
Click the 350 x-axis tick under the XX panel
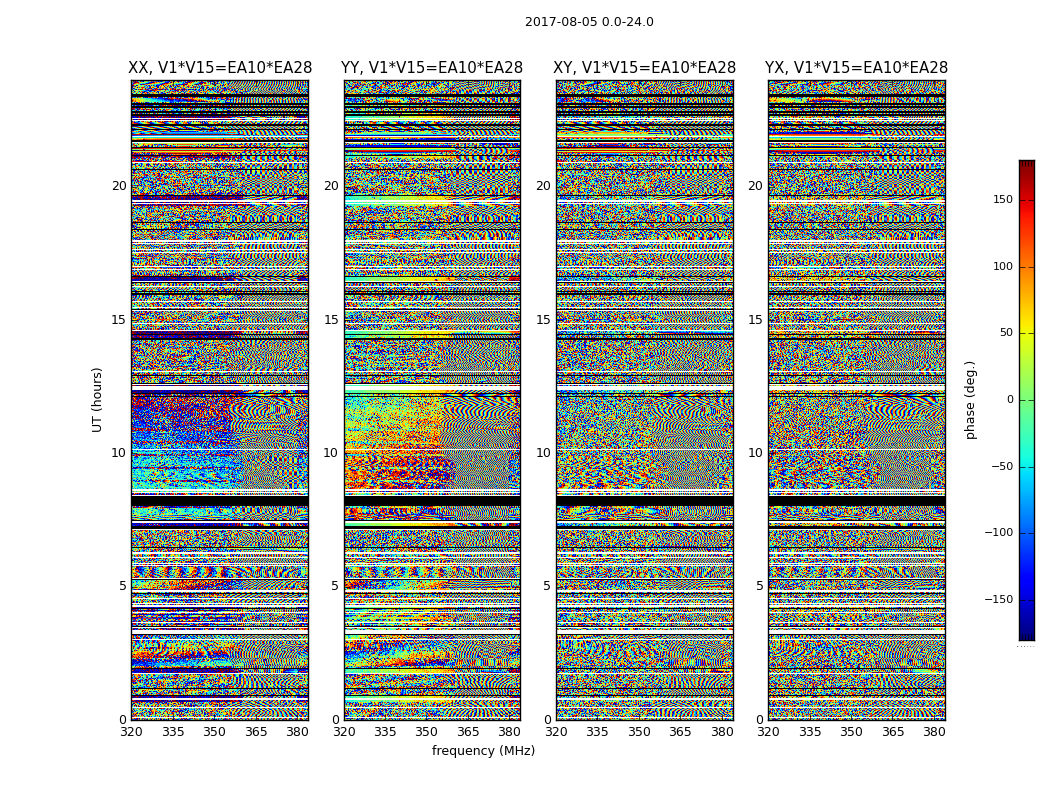coord(215,732)
